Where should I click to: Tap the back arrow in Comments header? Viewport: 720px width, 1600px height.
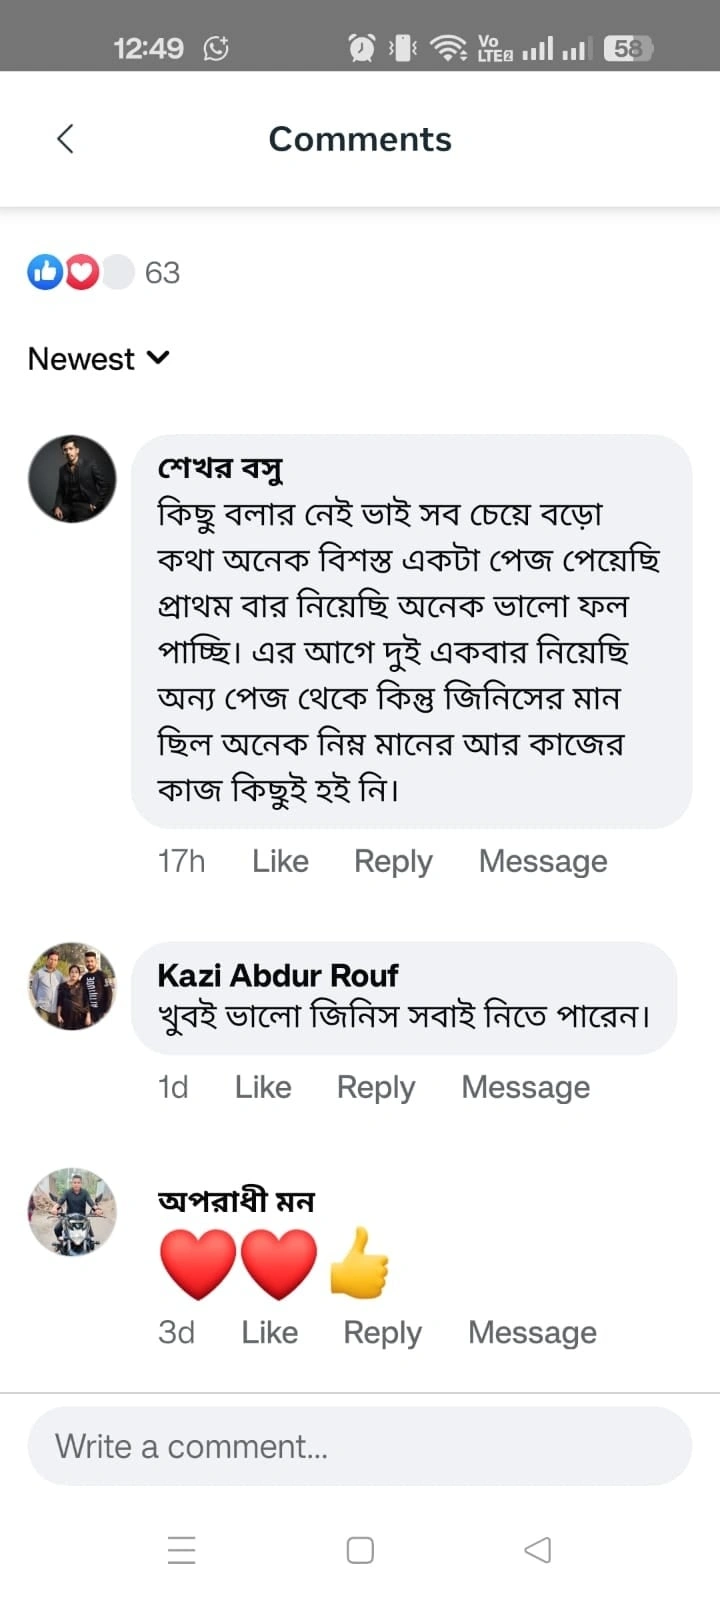point(66,139)
